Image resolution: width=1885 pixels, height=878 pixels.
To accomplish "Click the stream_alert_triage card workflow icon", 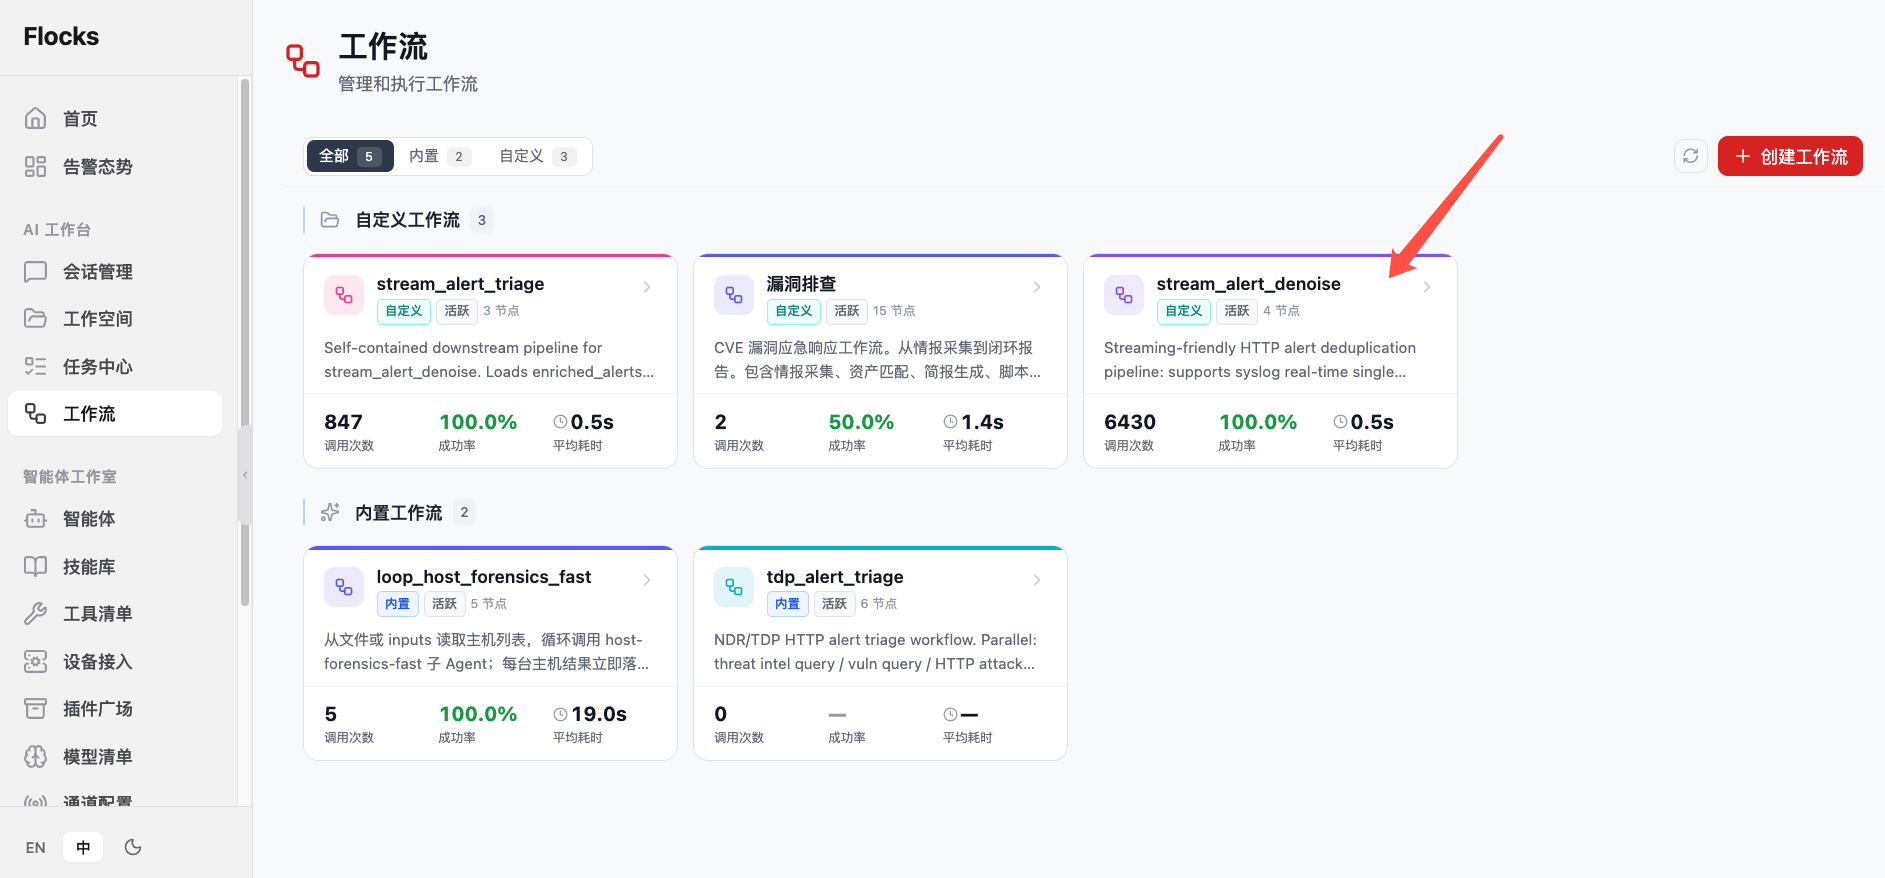I will point(344,295).
